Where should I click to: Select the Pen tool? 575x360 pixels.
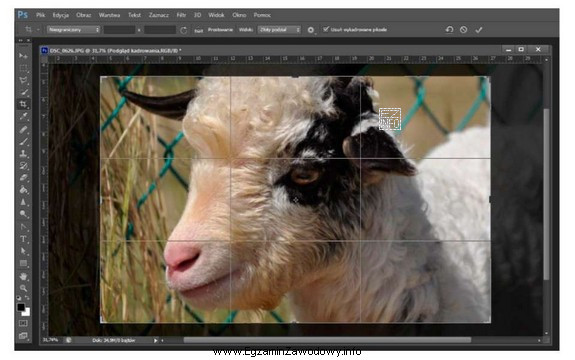click(x=23, y=227)
